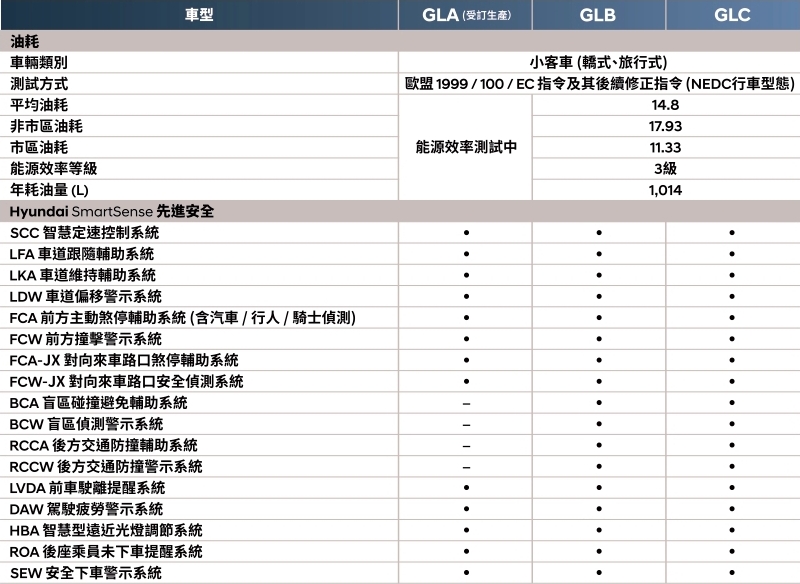This screenshot has width=800, height=584.
Task: Click the 1,014 annual fuel value
Action: point(665,190)
